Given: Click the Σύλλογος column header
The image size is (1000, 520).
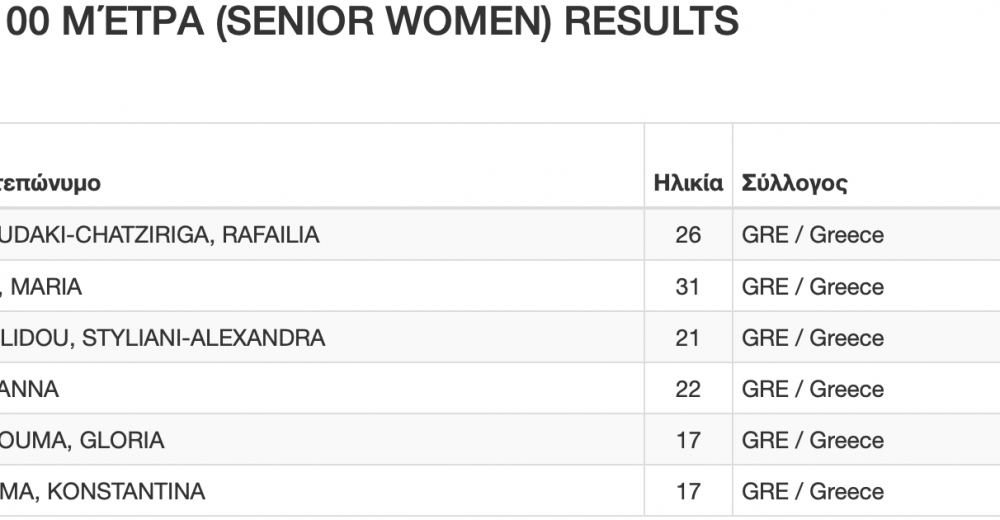Looking at the screenshot, I should click(794, 184).
